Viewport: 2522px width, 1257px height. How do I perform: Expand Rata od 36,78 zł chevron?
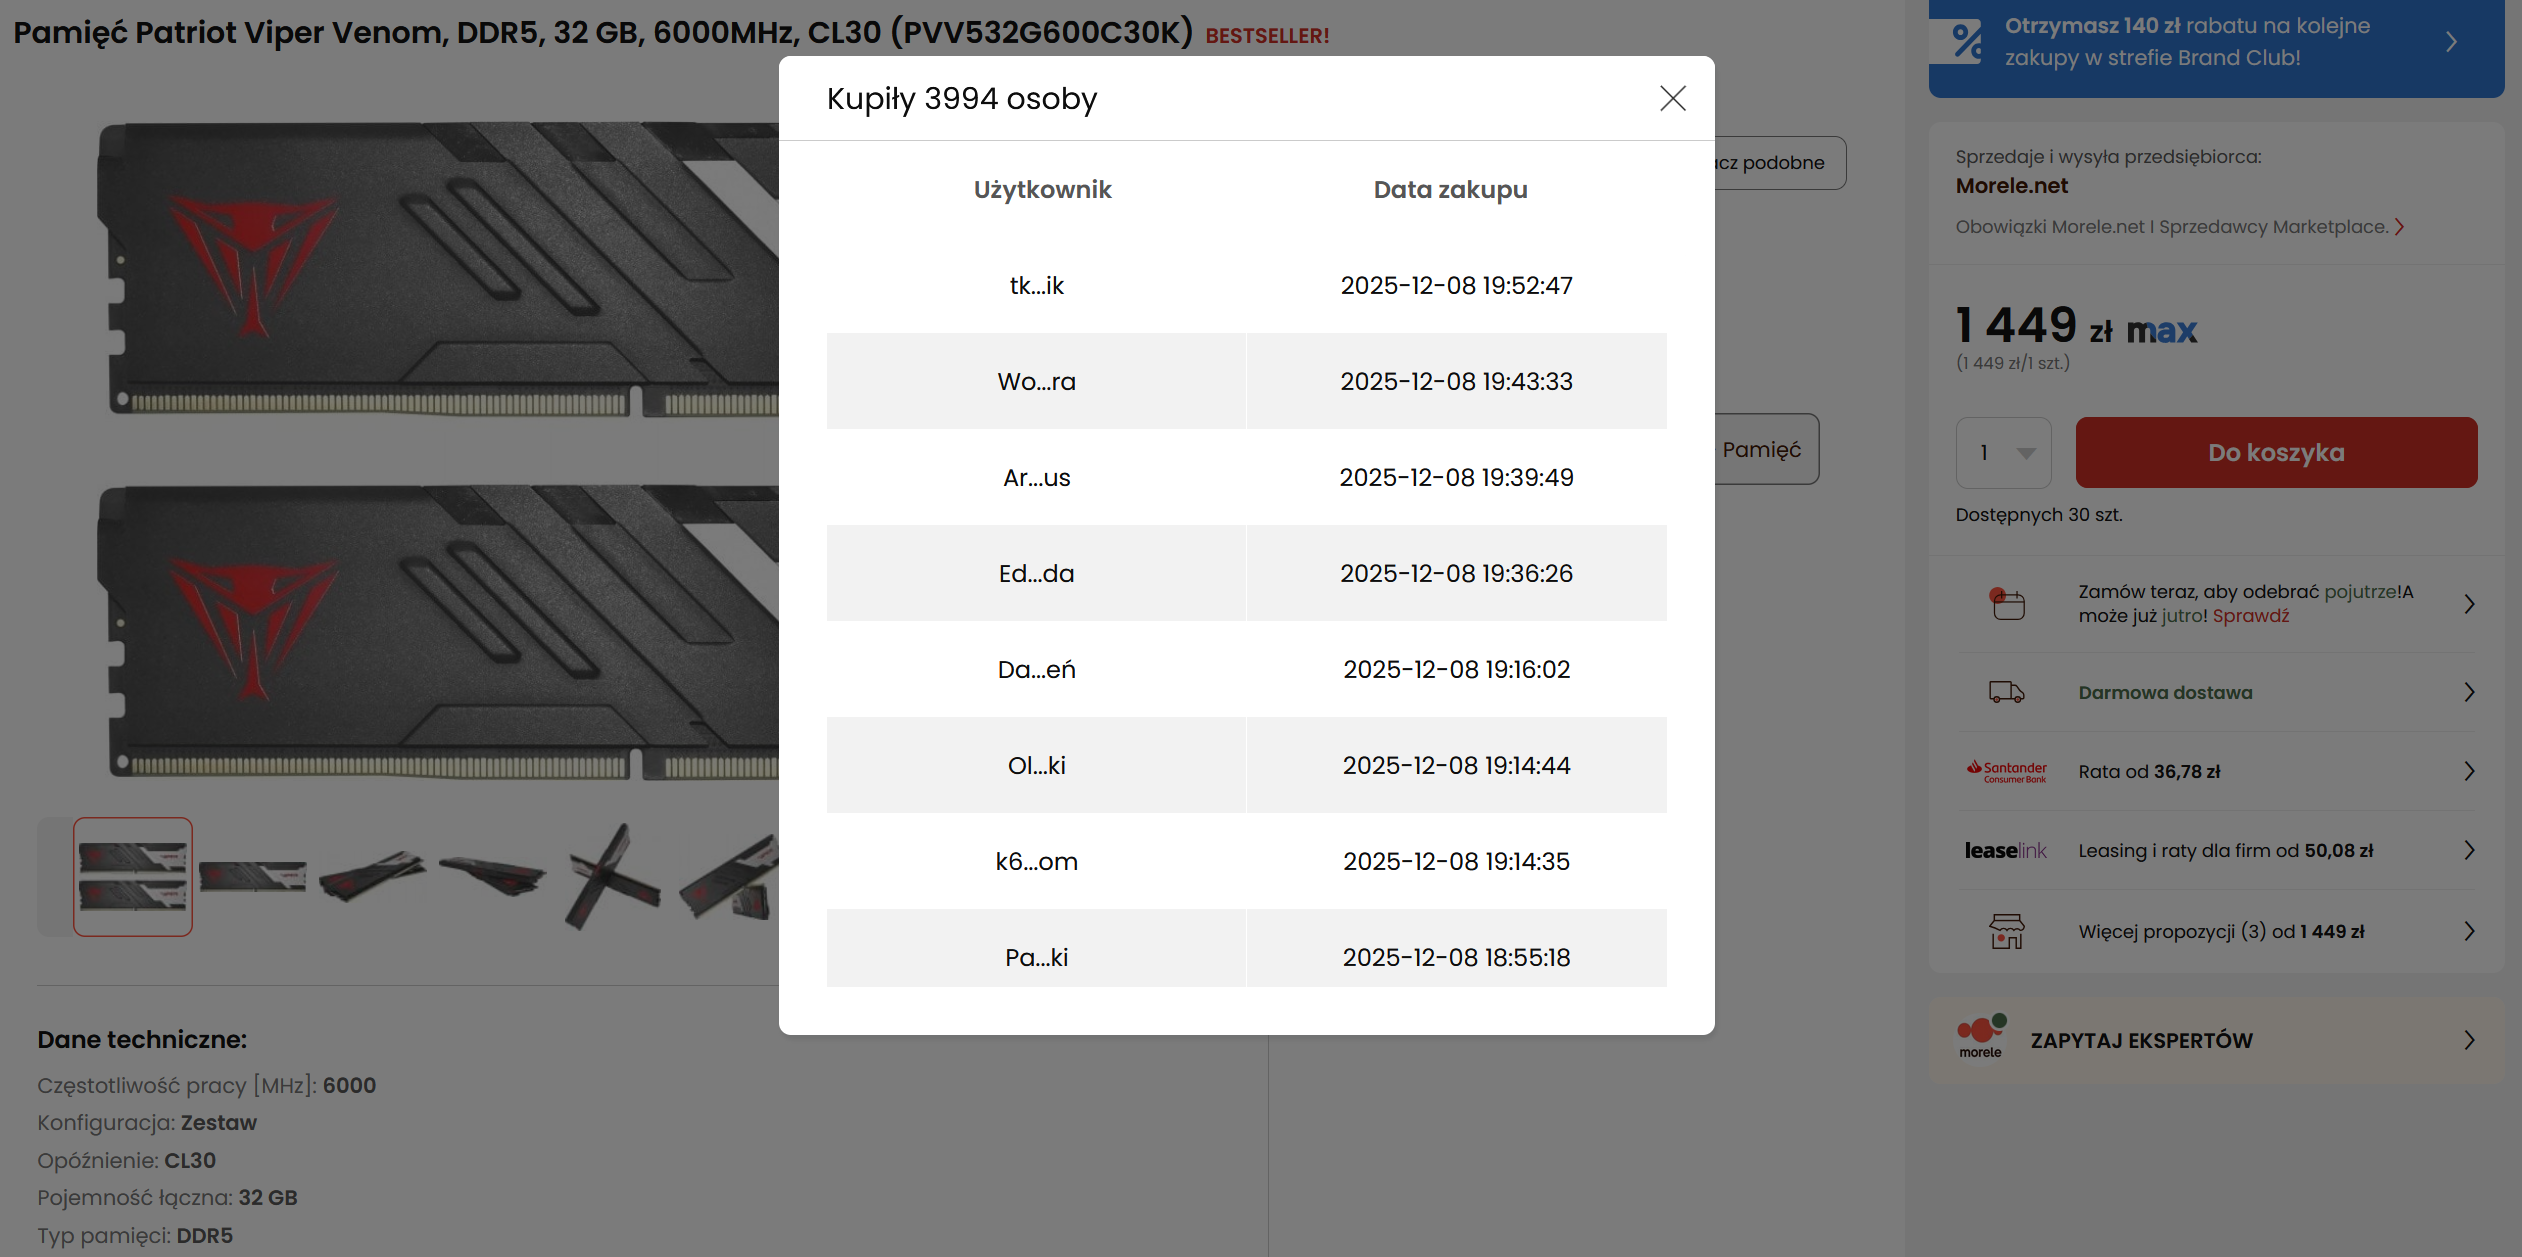pos(2469,771)
